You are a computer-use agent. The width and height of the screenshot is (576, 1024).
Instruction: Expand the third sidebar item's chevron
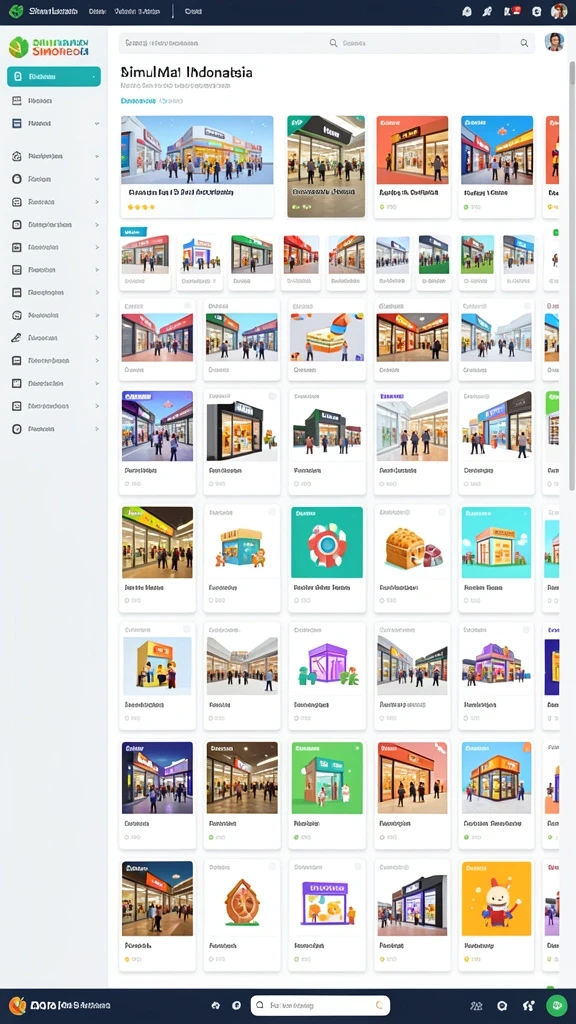click(97, 123)
